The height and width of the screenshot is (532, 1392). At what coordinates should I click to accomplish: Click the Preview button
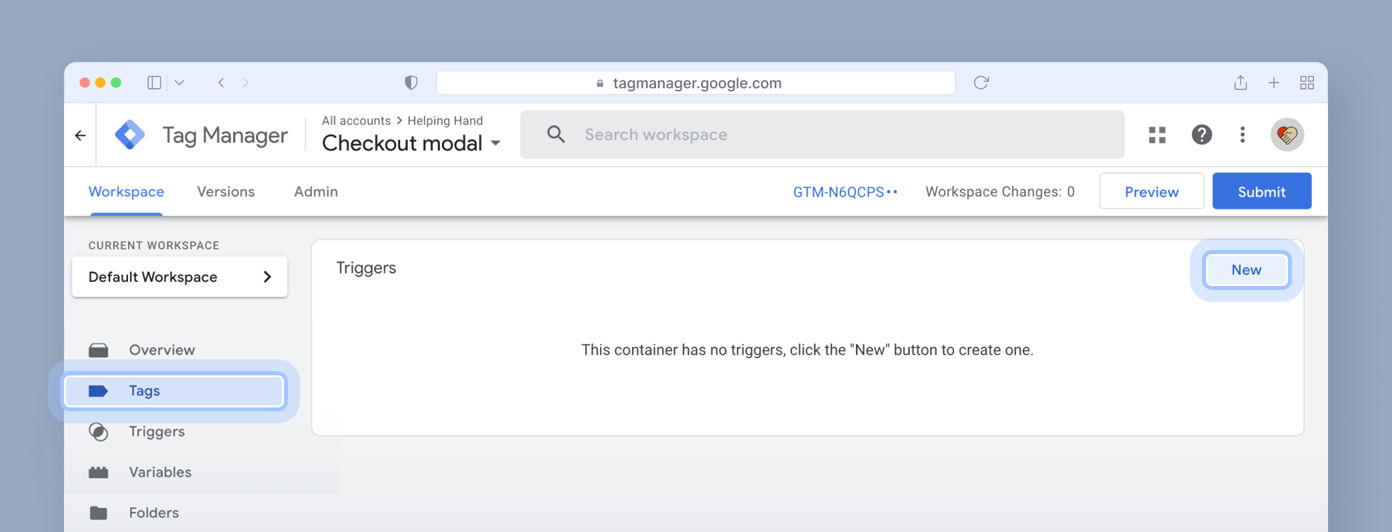click(1152, 192)
